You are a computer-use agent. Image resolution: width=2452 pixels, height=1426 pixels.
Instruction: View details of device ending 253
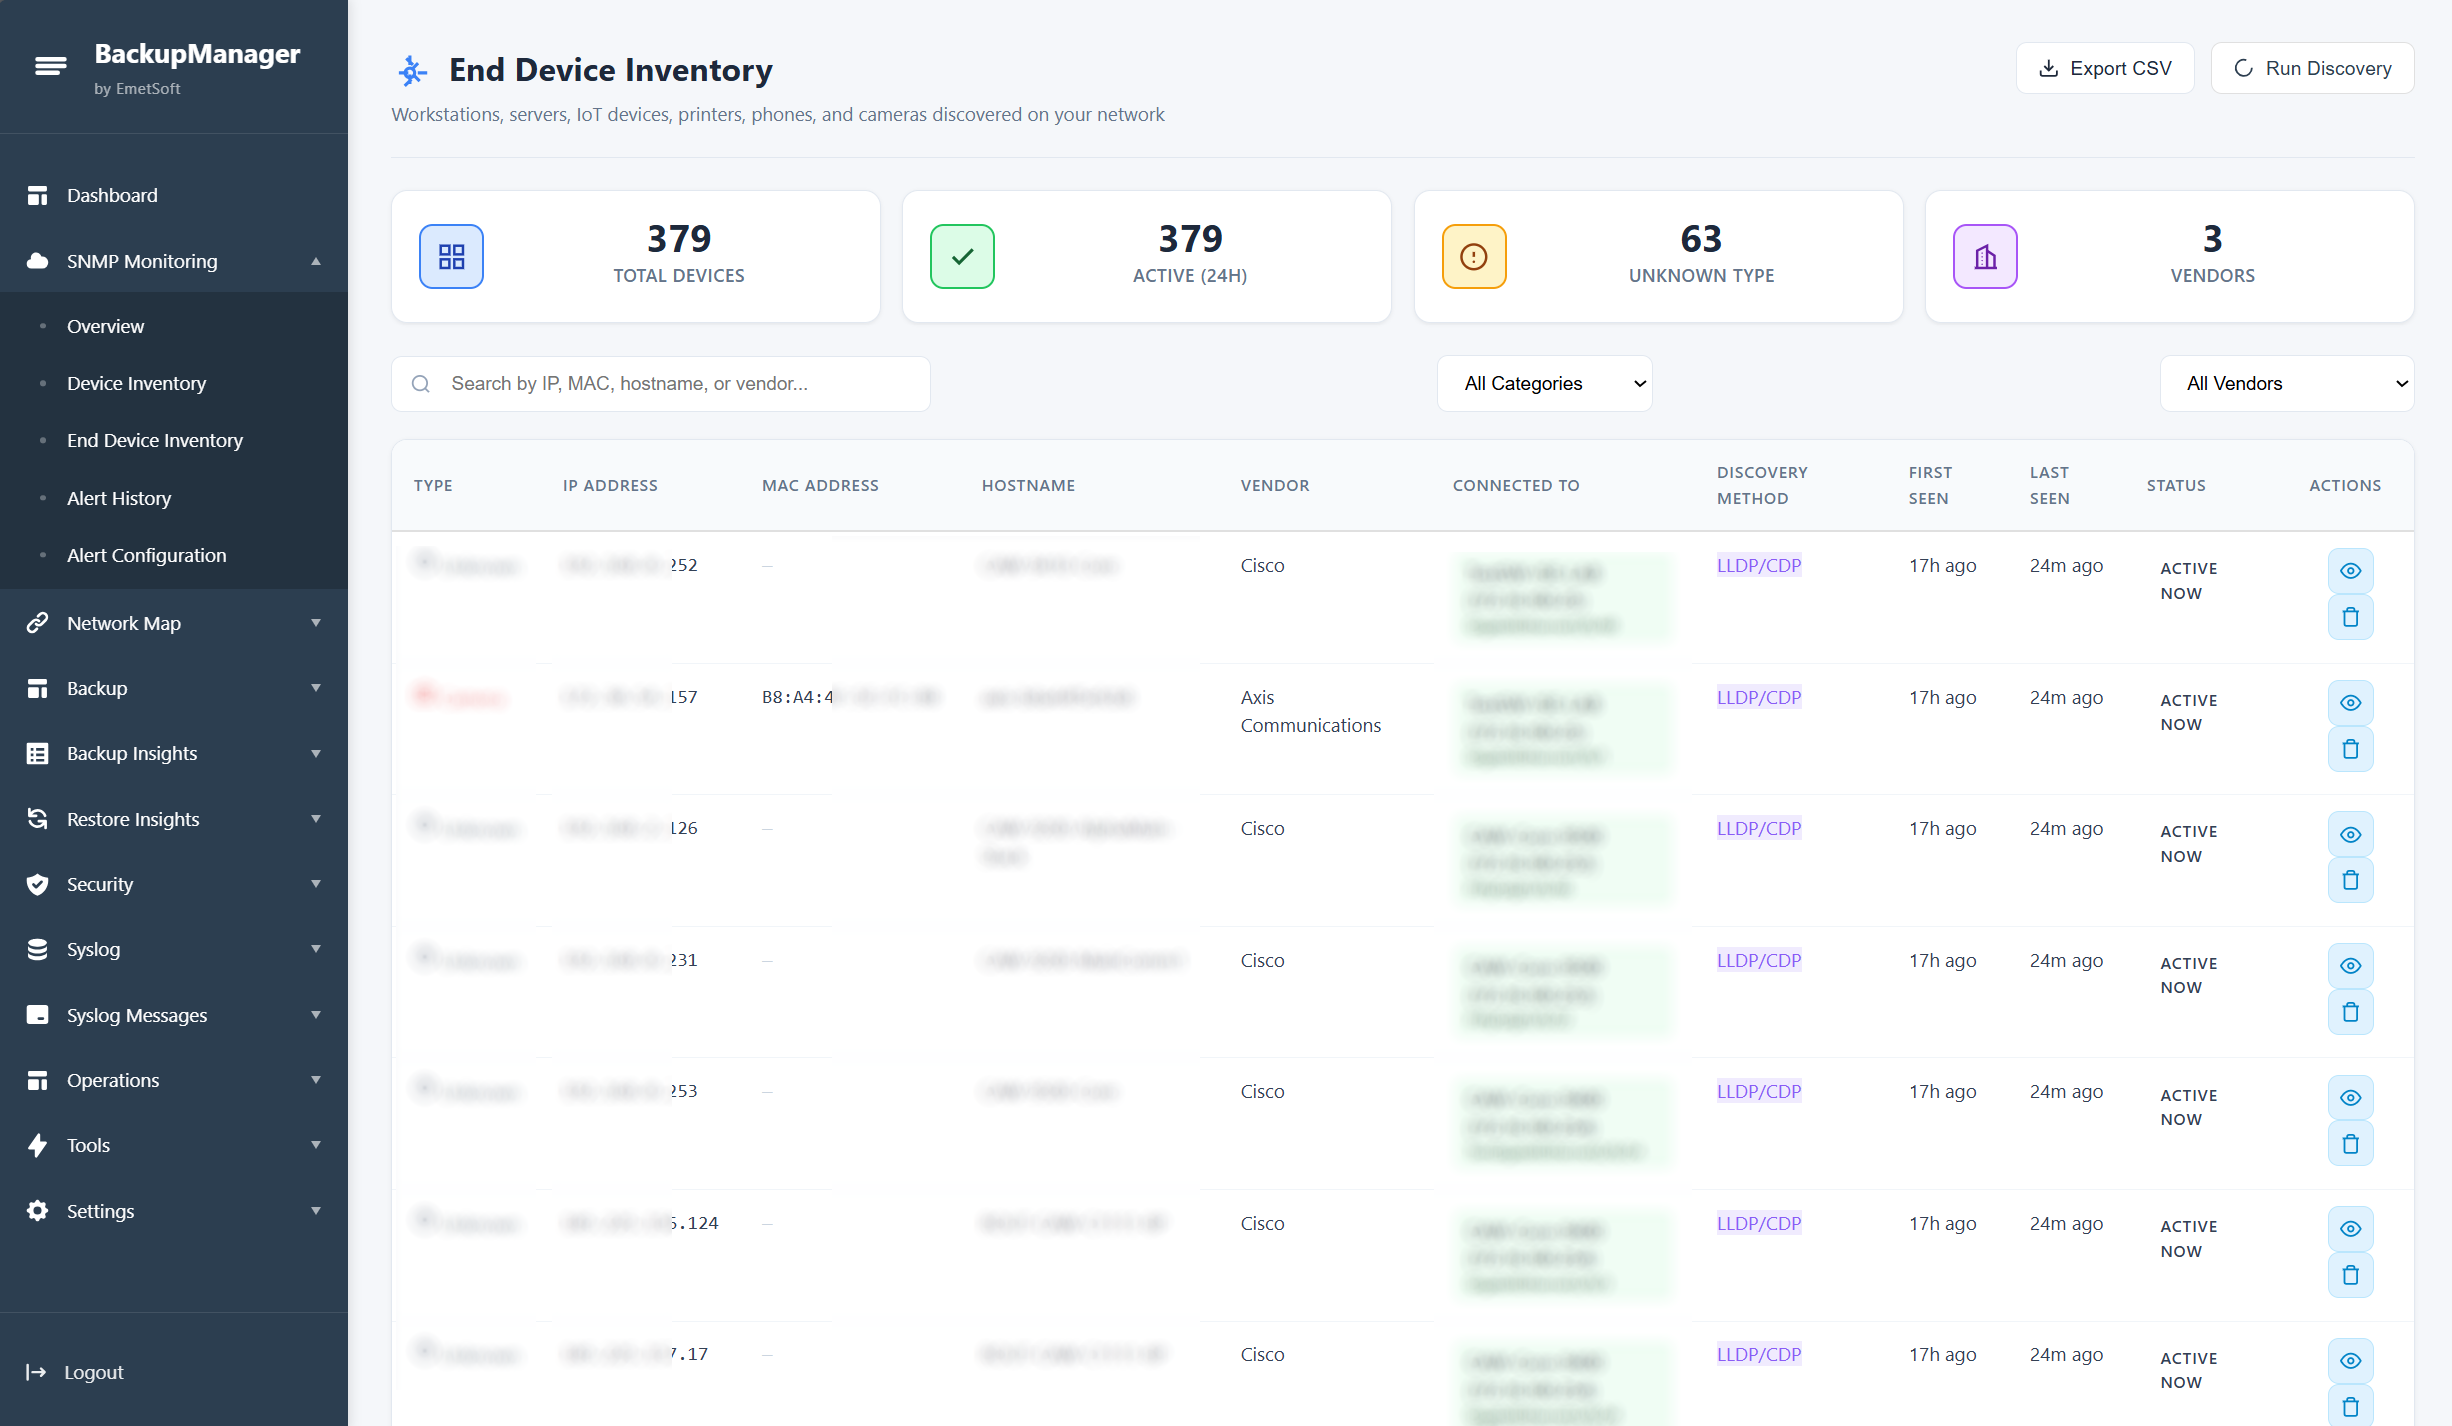click(x=2350, y=1098)
